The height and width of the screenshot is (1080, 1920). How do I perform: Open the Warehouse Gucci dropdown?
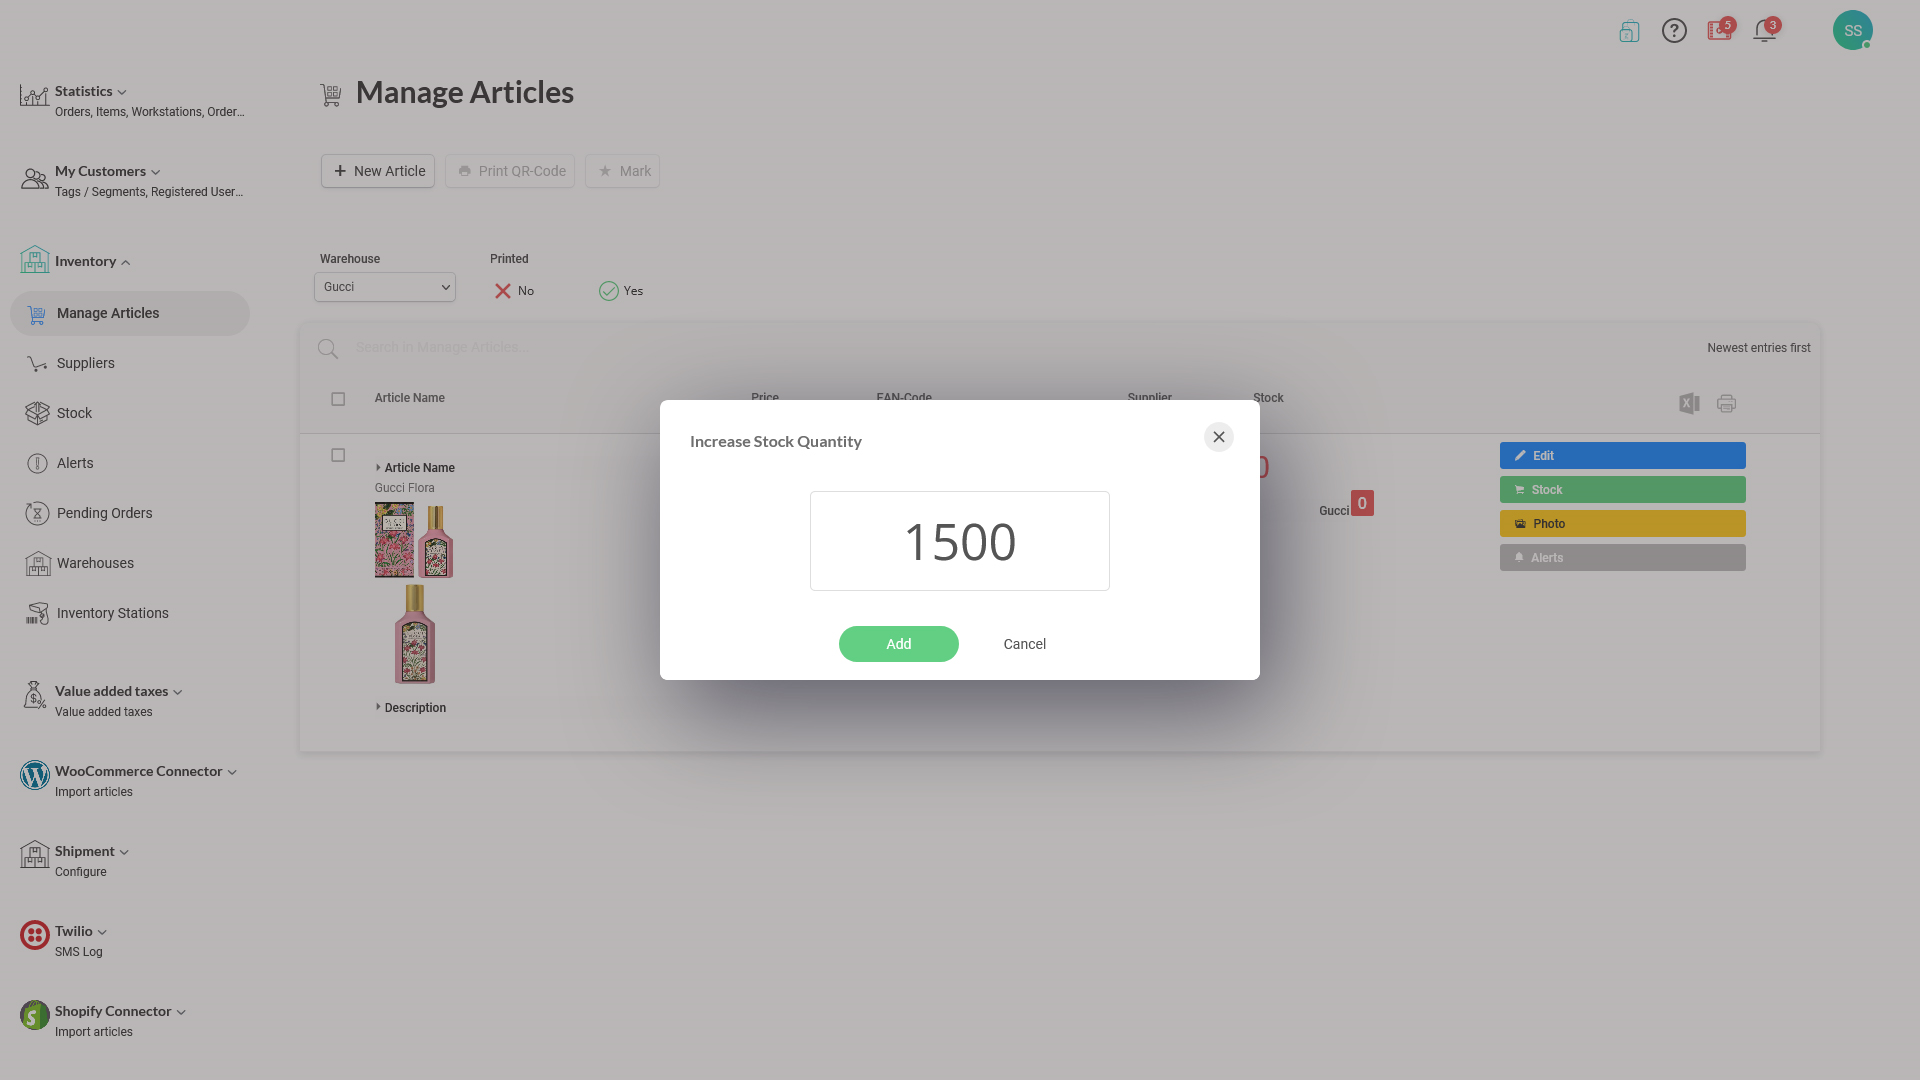385,287
